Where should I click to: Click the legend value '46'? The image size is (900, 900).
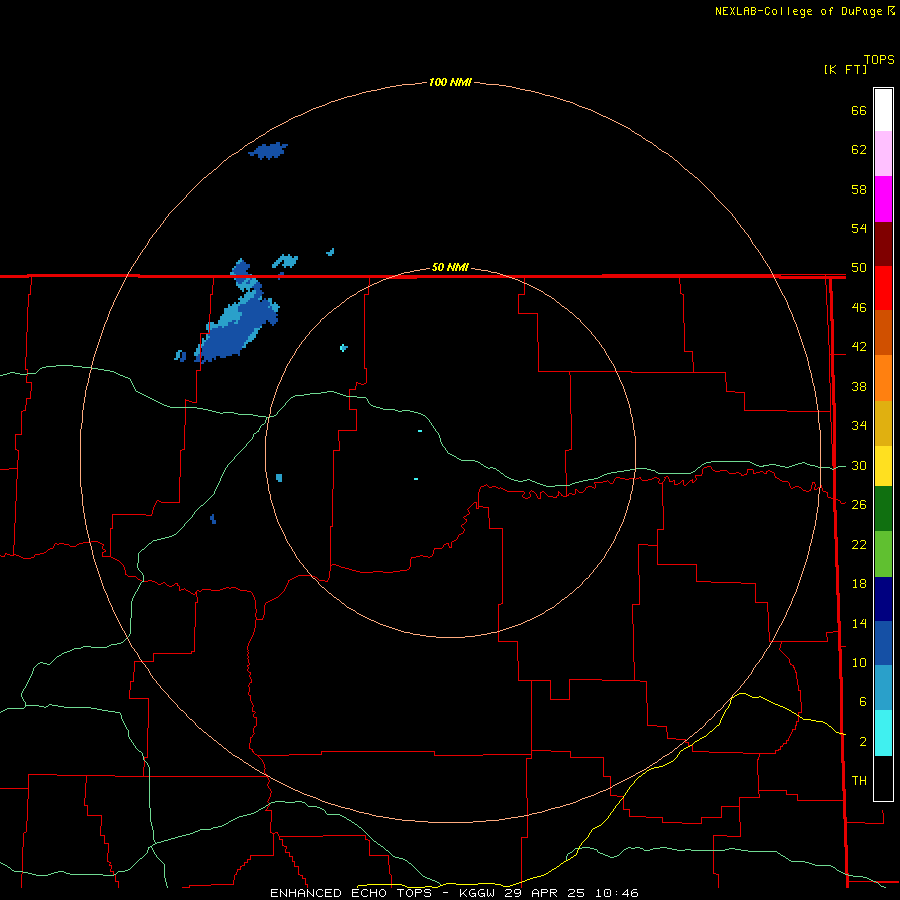coord(859,308)
